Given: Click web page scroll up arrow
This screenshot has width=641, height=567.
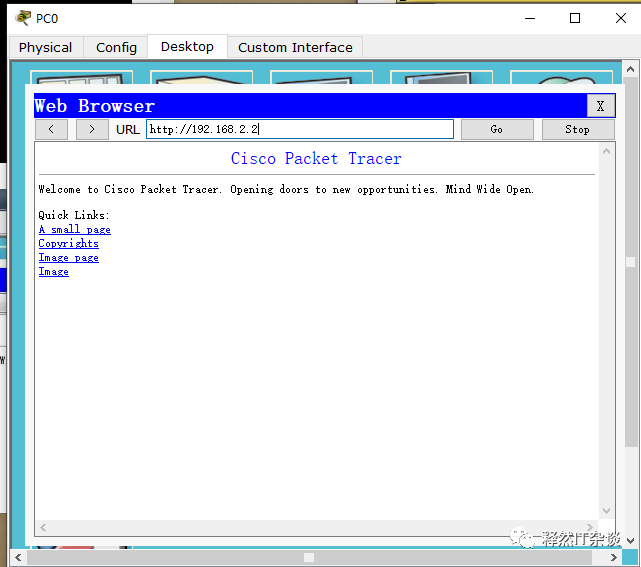Looking at the screenshot, I should point(607,152).
